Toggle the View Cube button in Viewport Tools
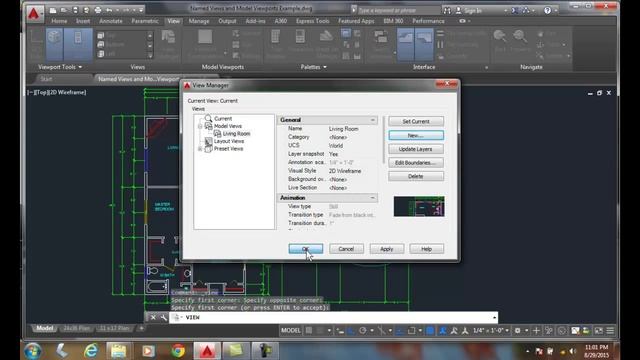640x360 pixels. (x=54, y=44)
